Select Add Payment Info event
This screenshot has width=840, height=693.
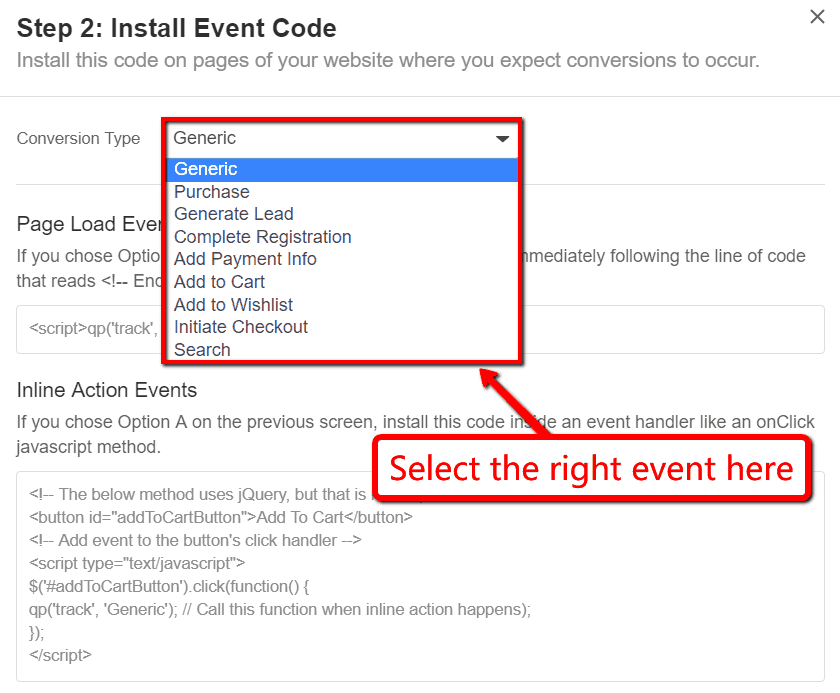245,259
